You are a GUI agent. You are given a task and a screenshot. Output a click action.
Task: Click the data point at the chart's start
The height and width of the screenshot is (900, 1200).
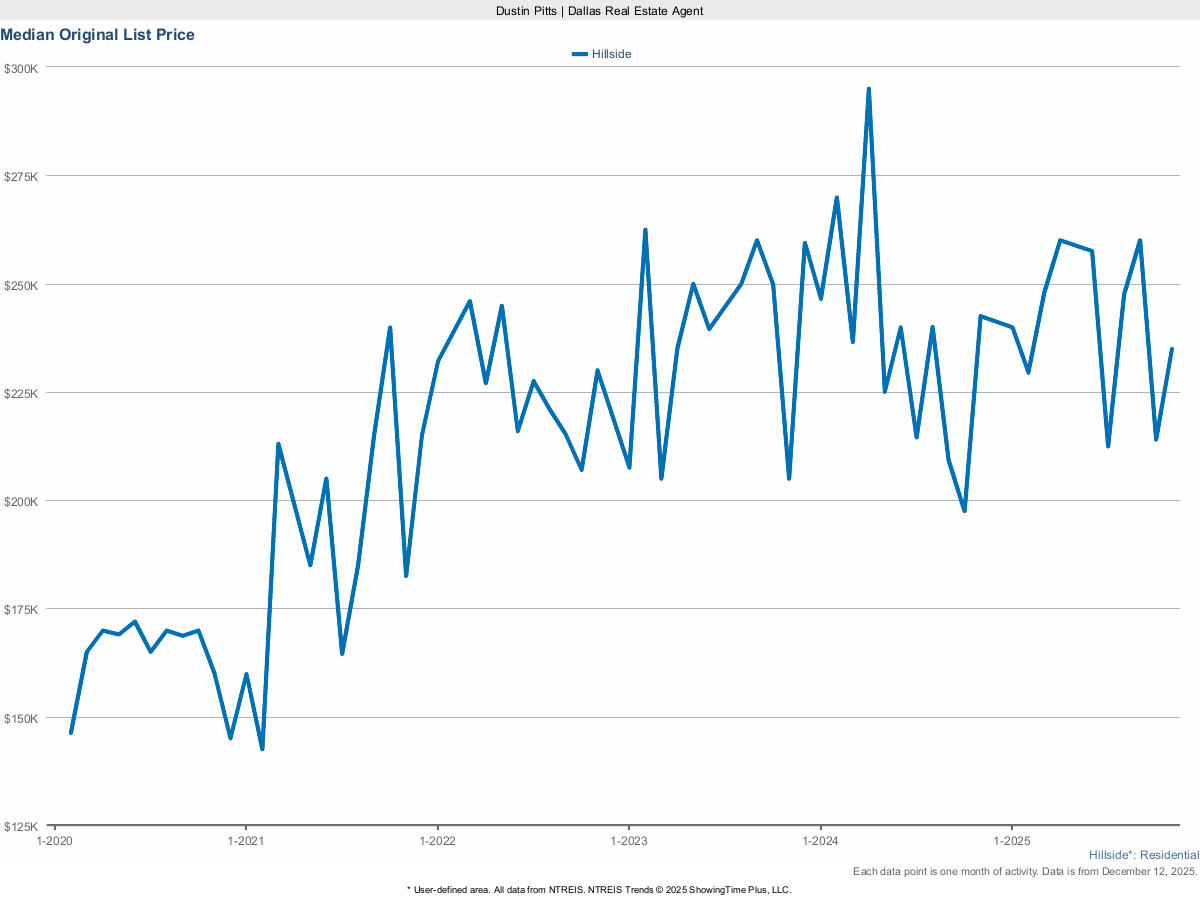coord(70,733)
